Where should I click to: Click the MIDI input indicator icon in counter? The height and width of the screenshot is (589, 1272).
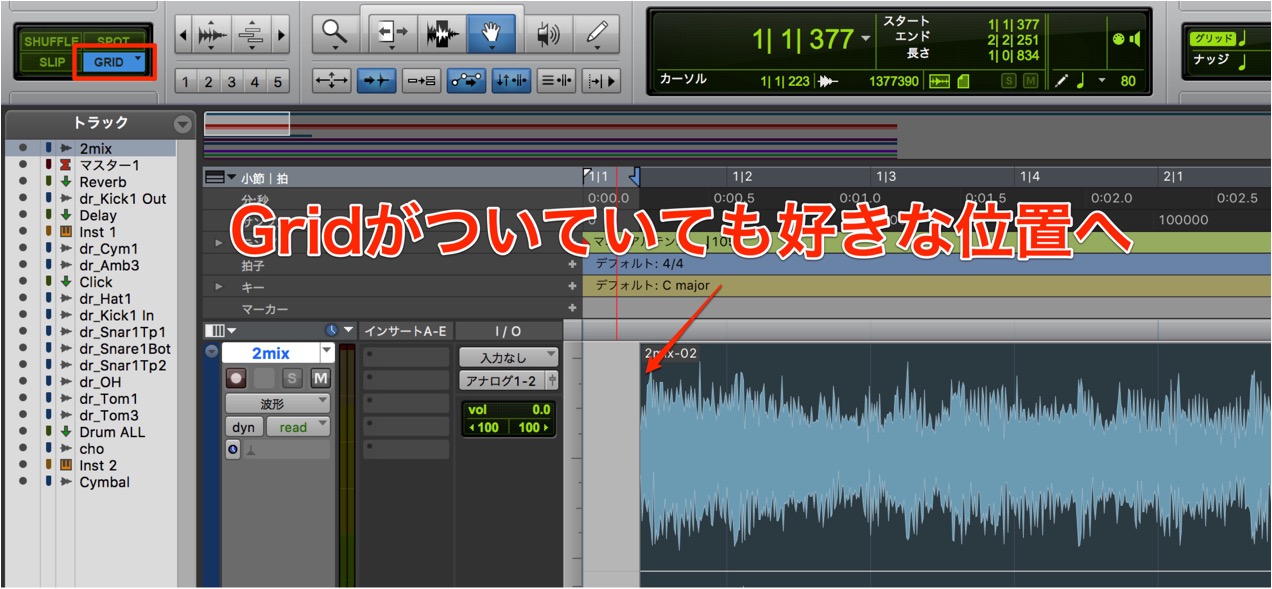click(1118, 39)
